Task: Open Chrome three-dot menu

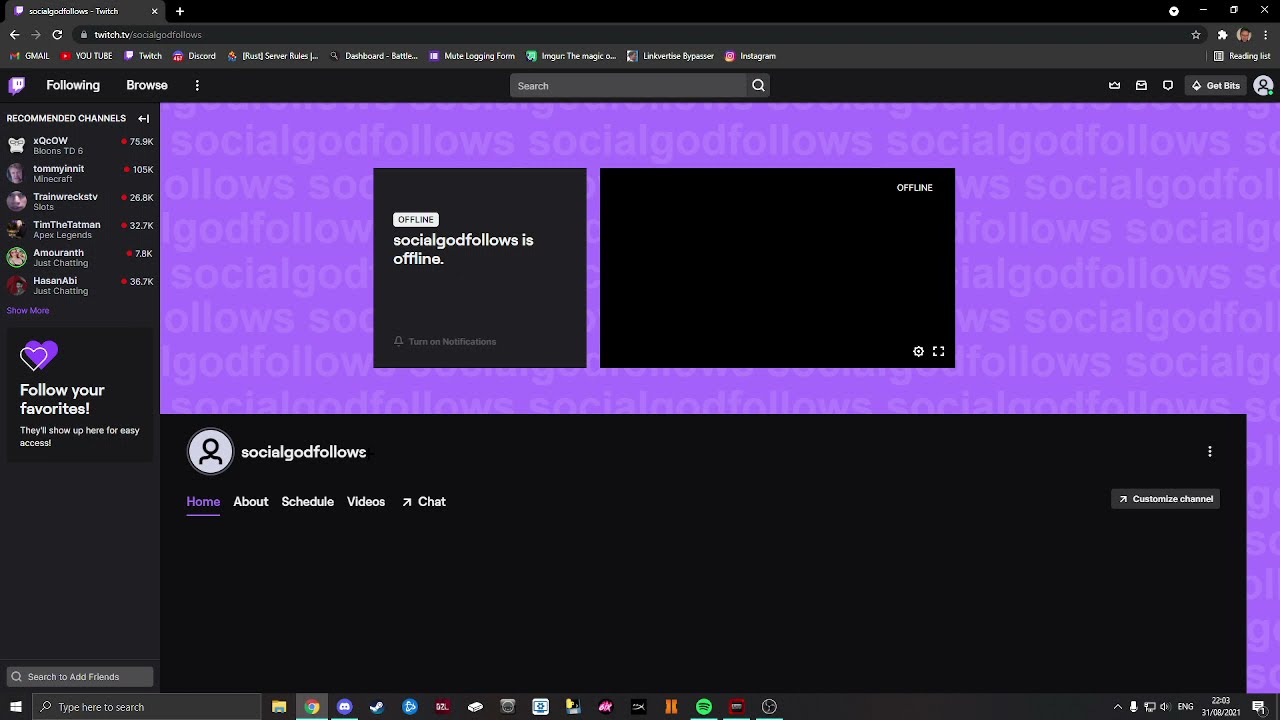Action: (x=1266, y=34)
